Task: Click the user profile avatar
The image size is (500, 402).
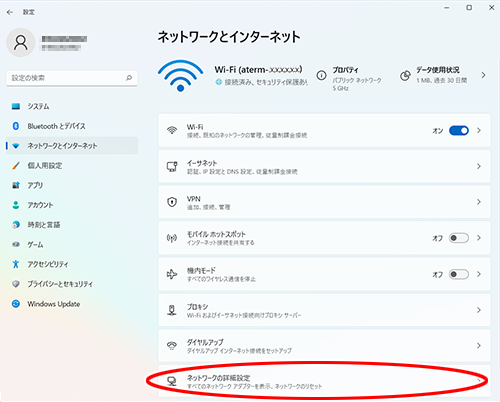Action: tap(21, 43)
